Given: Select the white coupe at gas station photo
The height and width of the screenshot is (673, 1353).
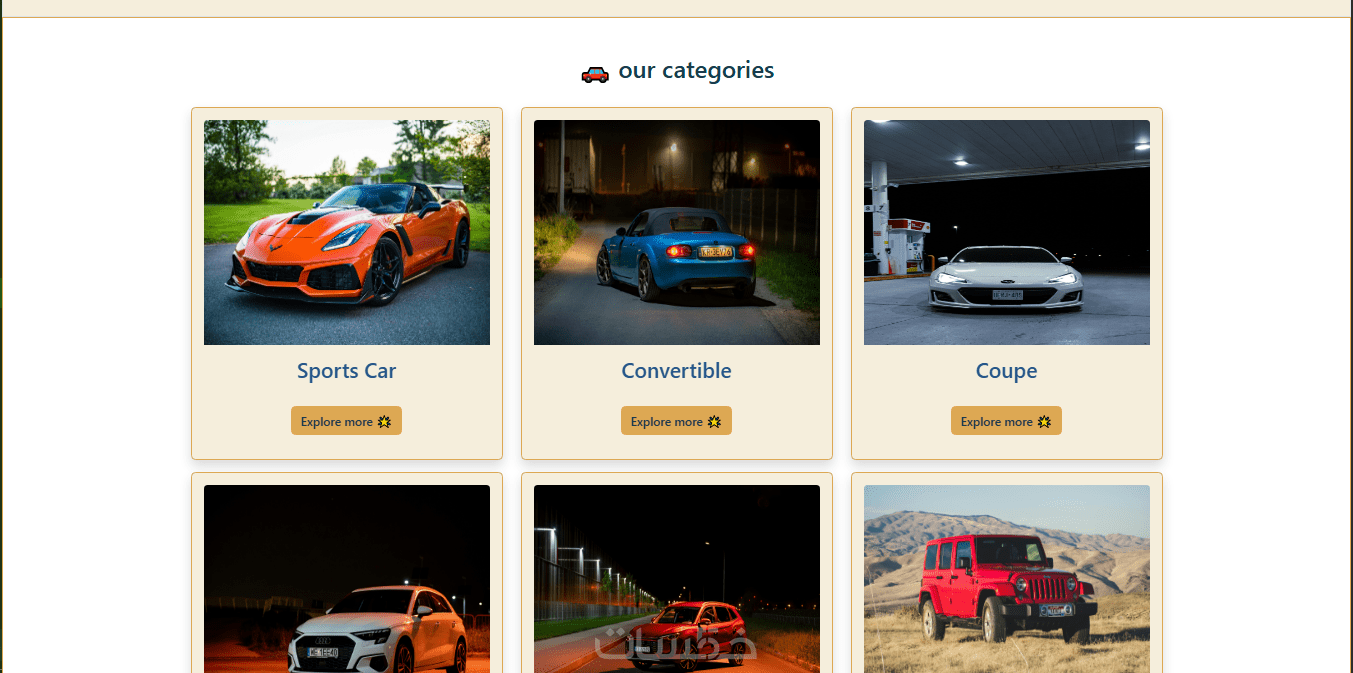Looking at the screenshot, I should point(1007,233).
